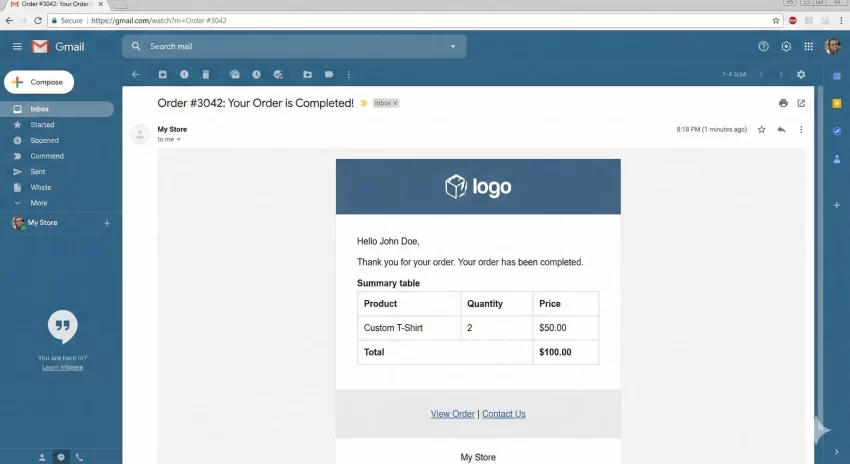This screenshot has width=850, height=464.
Task: Reply to My Store email
Action: [x=781, y=130]
